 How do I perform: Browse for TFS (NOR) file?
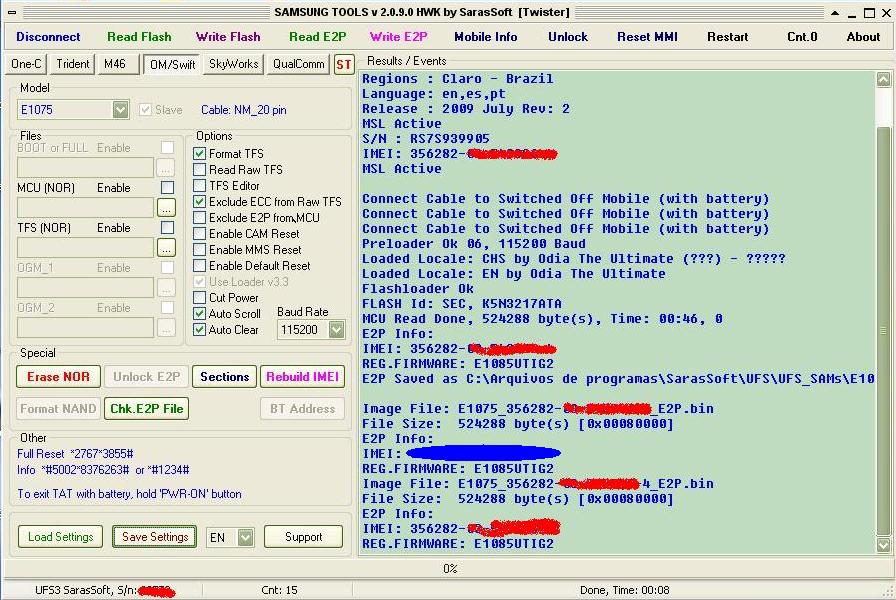click(x=166, y=248)
